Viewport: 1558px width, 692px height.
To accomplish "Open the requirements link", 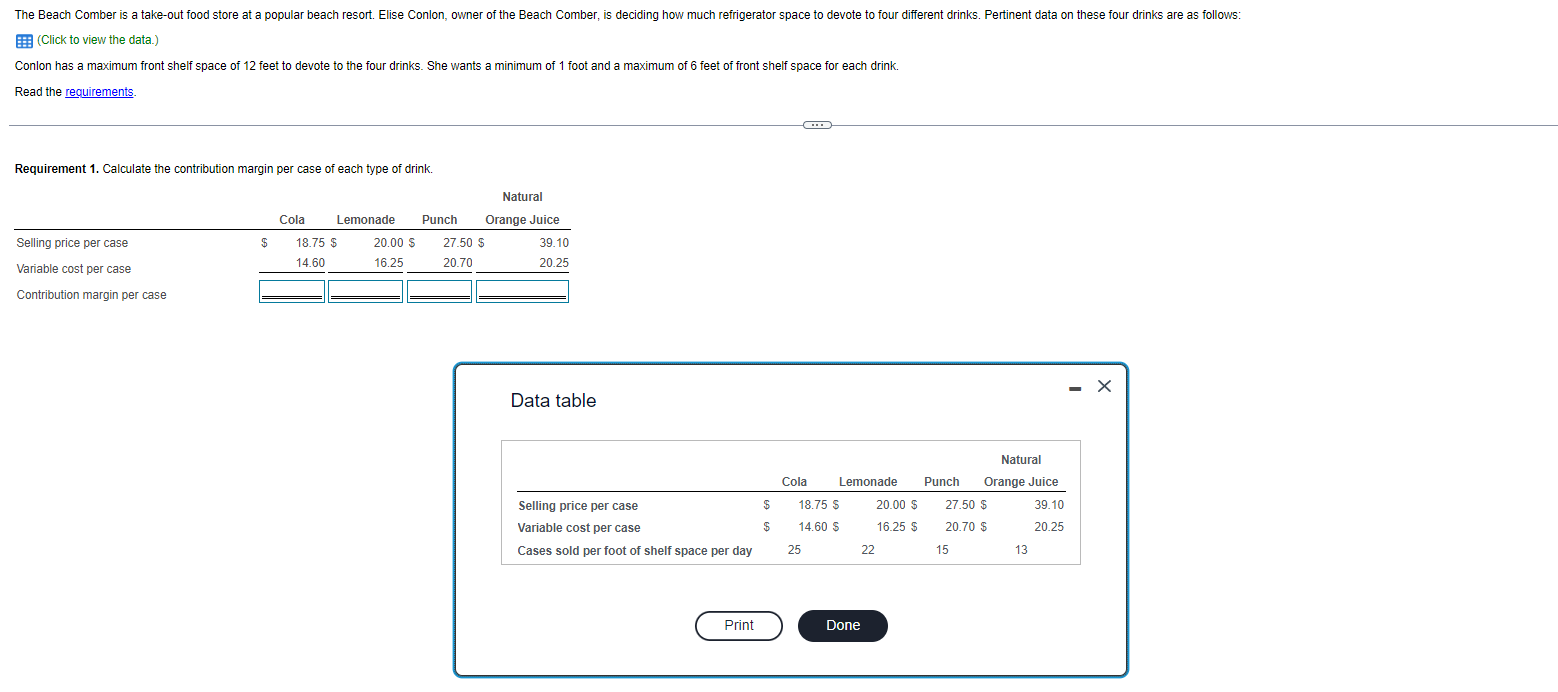I will tap(99, 92).
